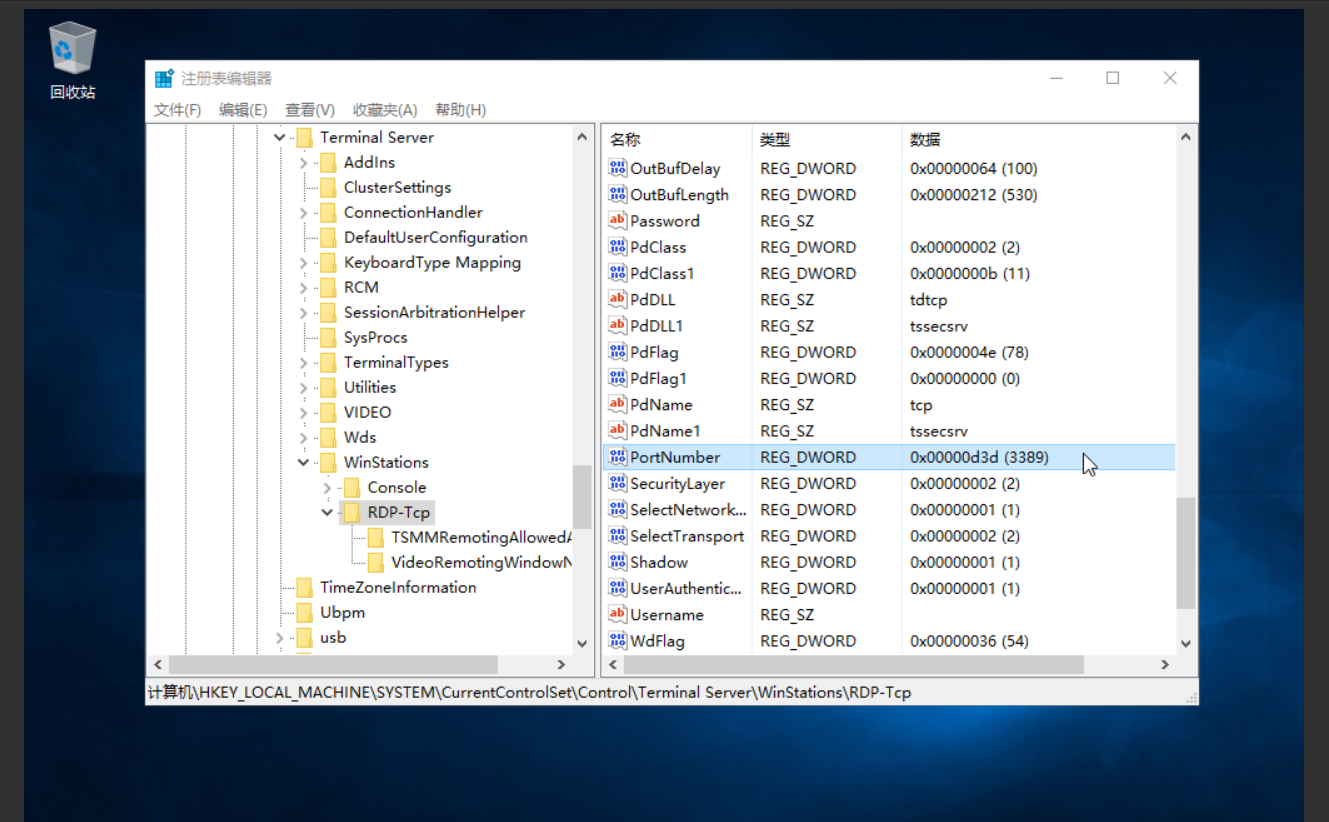Select the UserAuthentic... DWORD icon
1329x822 pixels.
618,588
